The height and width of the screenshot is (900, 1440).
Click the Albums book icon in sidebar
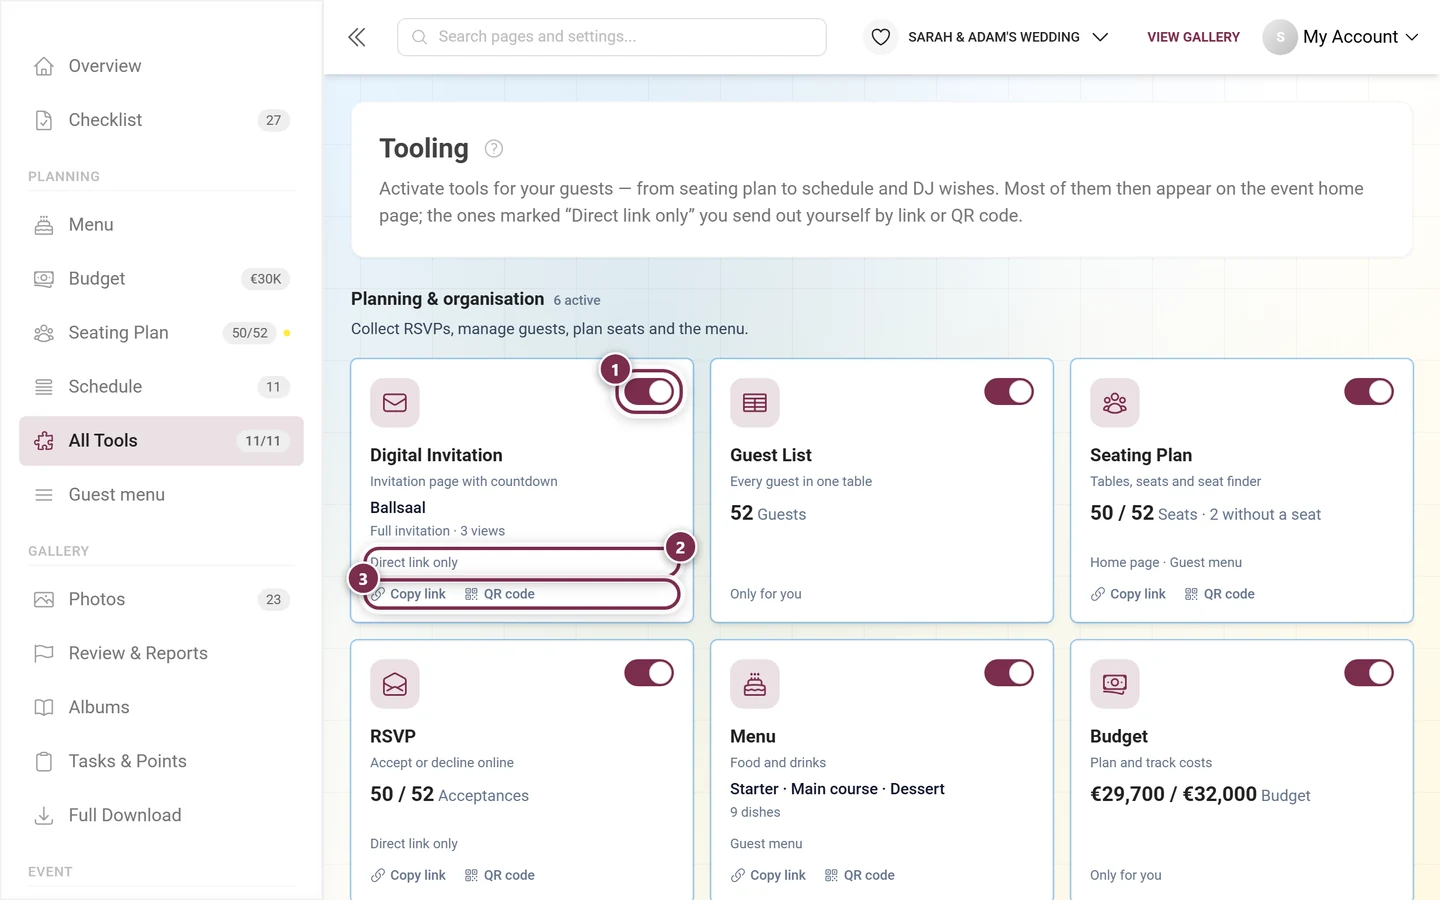coord(44,708)
